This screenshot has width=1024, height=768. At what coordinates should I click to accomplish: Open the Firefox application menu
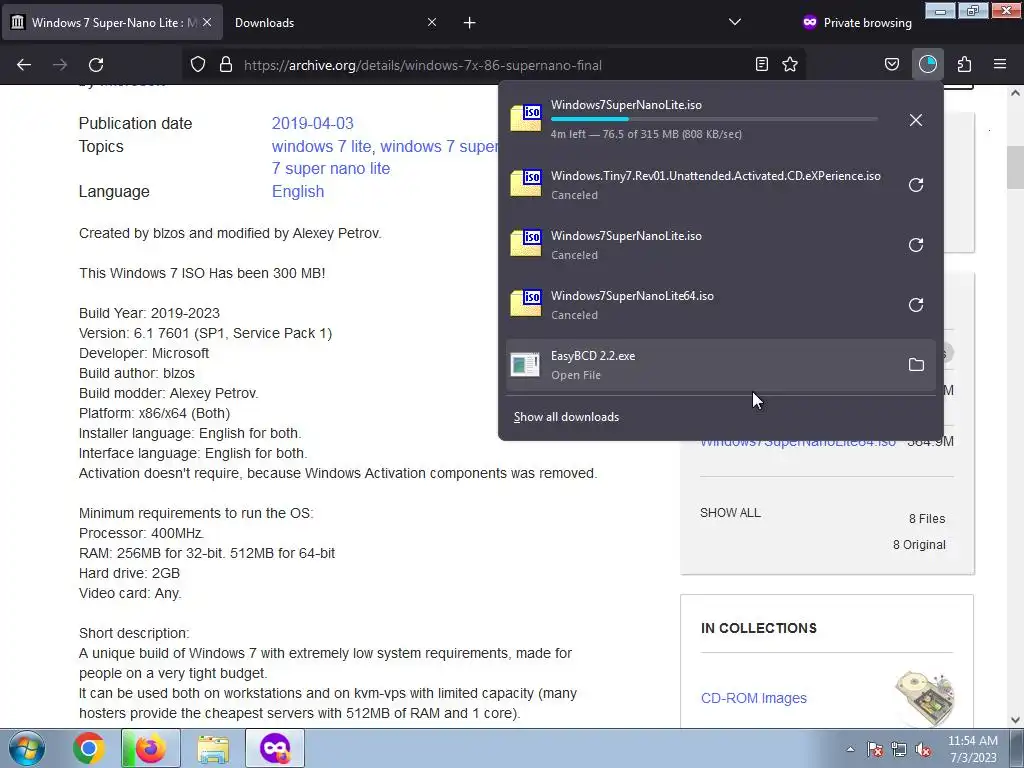1000,65
